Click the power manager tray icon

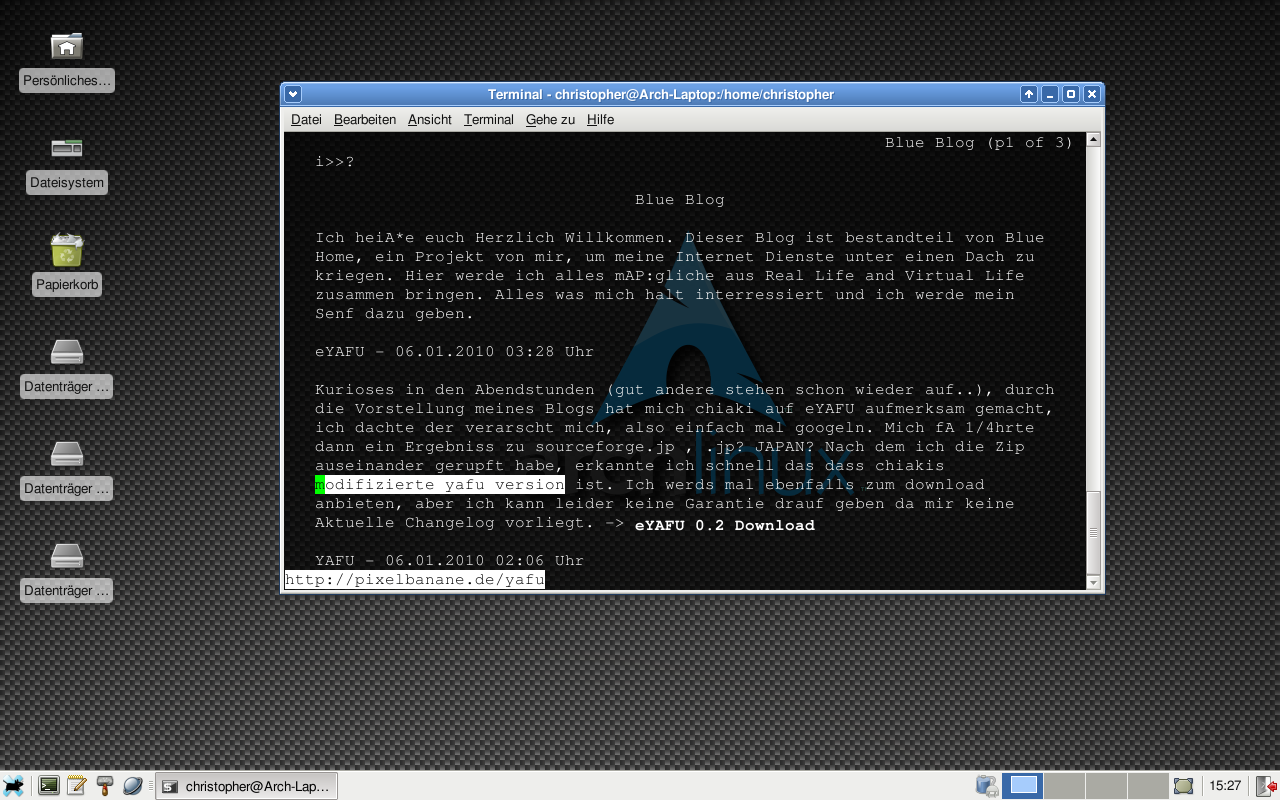click(987, 786)
